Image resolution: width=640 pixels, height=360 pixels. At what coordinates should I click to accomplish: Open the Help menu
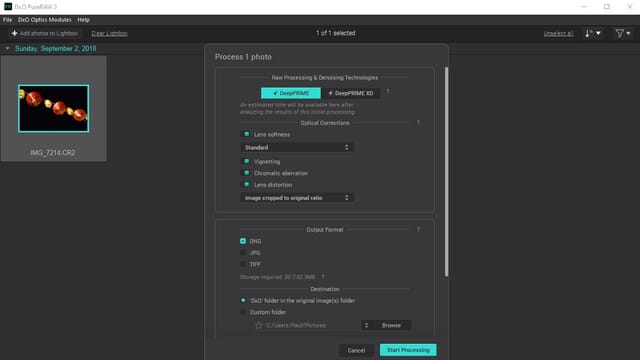pyautogui.click(x=83, y=20)
